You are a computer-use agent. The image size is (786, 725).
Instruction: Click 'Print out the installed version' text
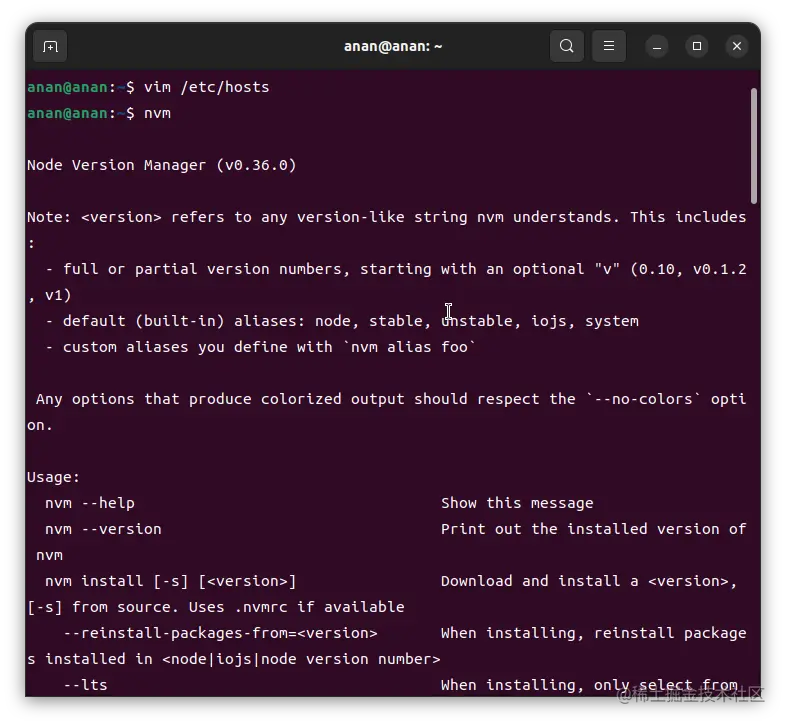(594, 529)
